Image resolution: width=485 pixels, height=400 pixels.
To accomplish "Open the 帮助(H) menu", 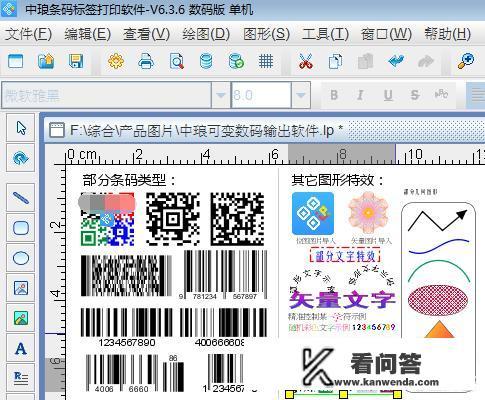I will [447, 34].
